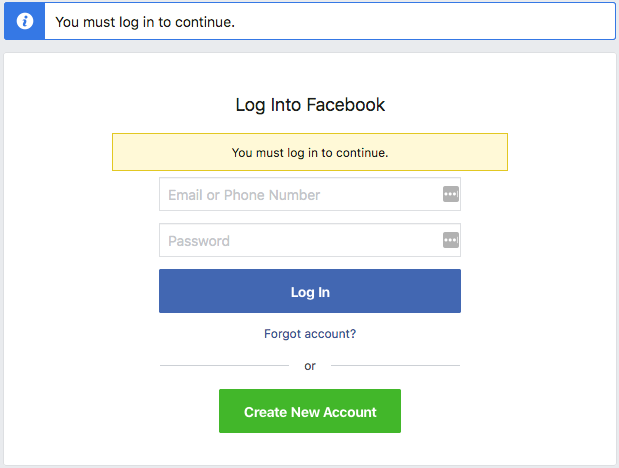Screen dimensions: 619x468
Task: Click the key icon in the Password field
Action: click(x=450, y=240)
